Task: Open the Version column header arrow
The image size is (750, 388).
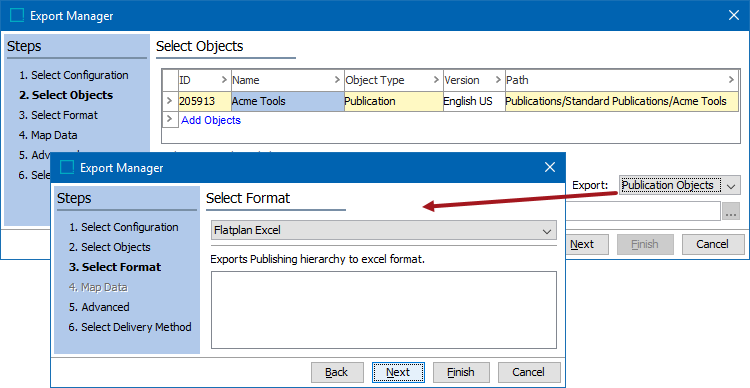Action: 498,79
